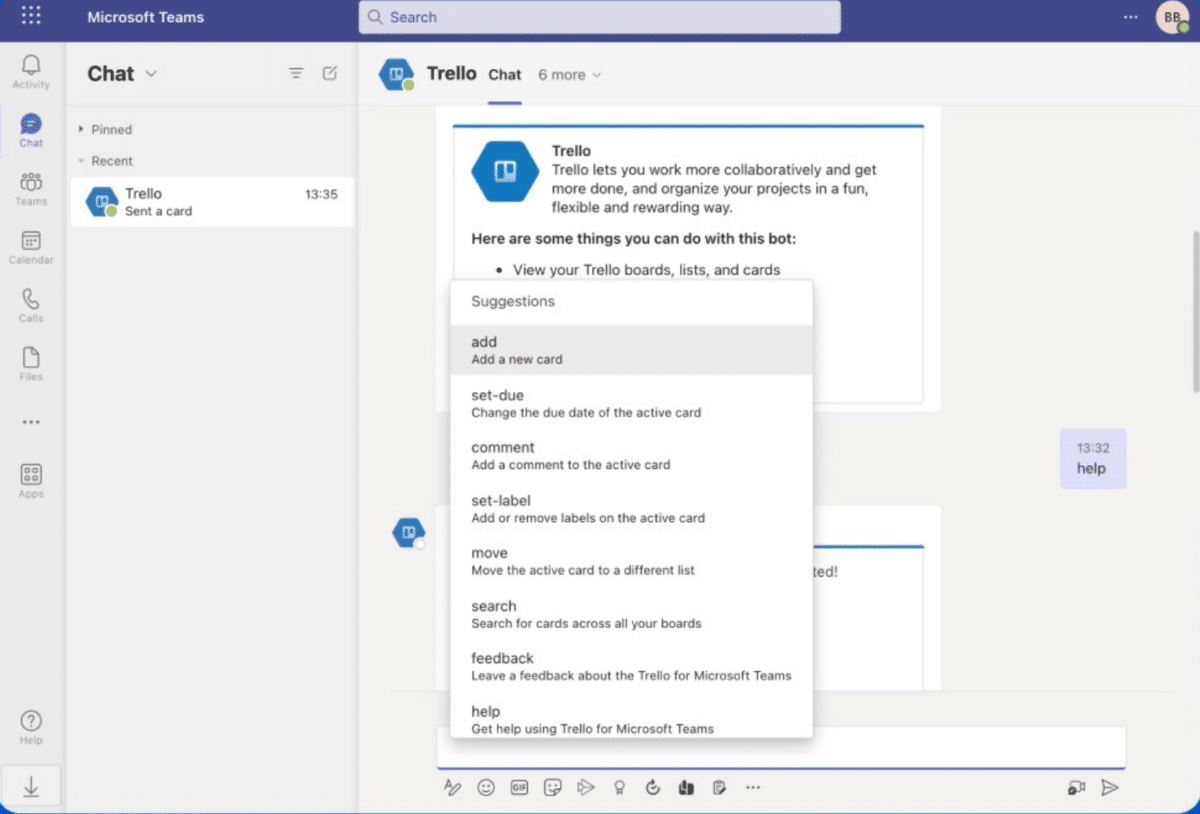Click the send message arrow

tap(1109, 788)
